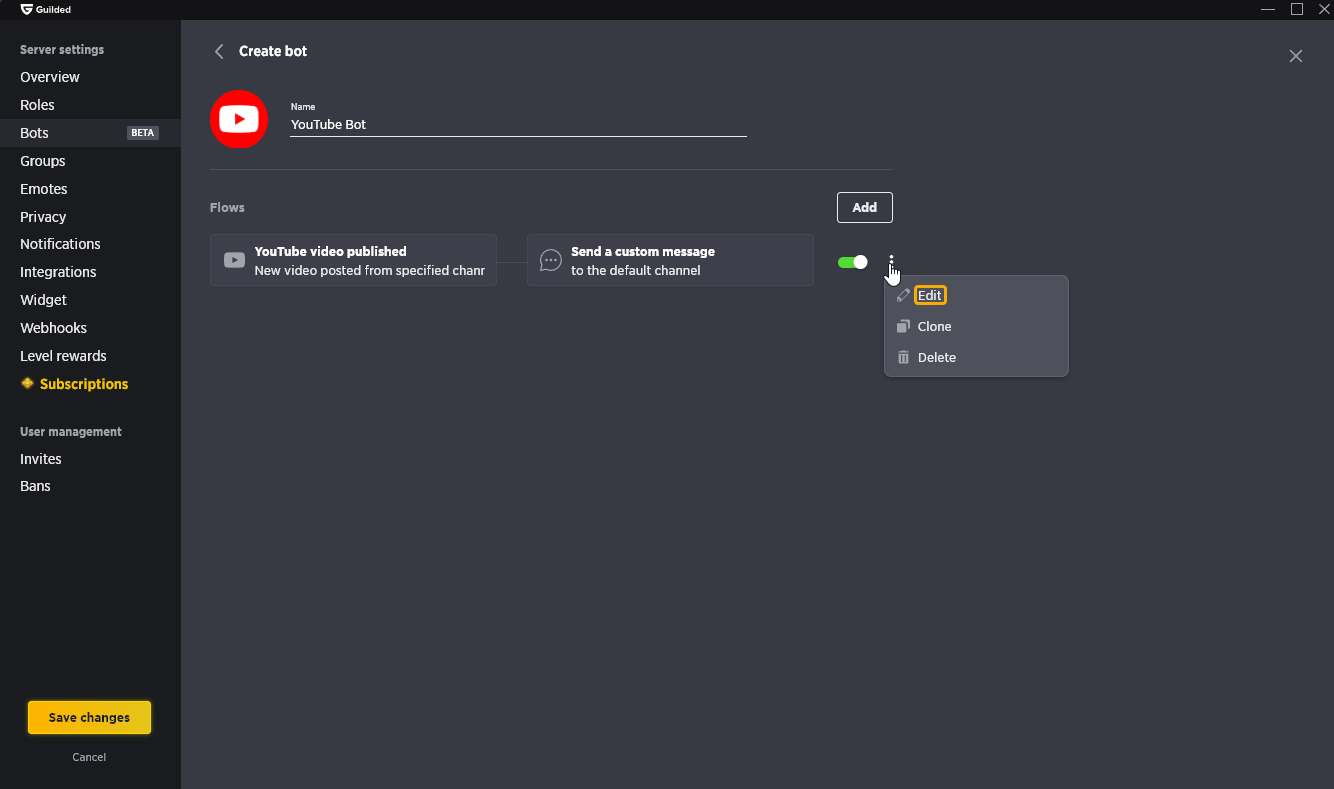Viewport: 1334px width, 789px height.
Task: Click the Flows section label
Action: click(x=227, y=208)
